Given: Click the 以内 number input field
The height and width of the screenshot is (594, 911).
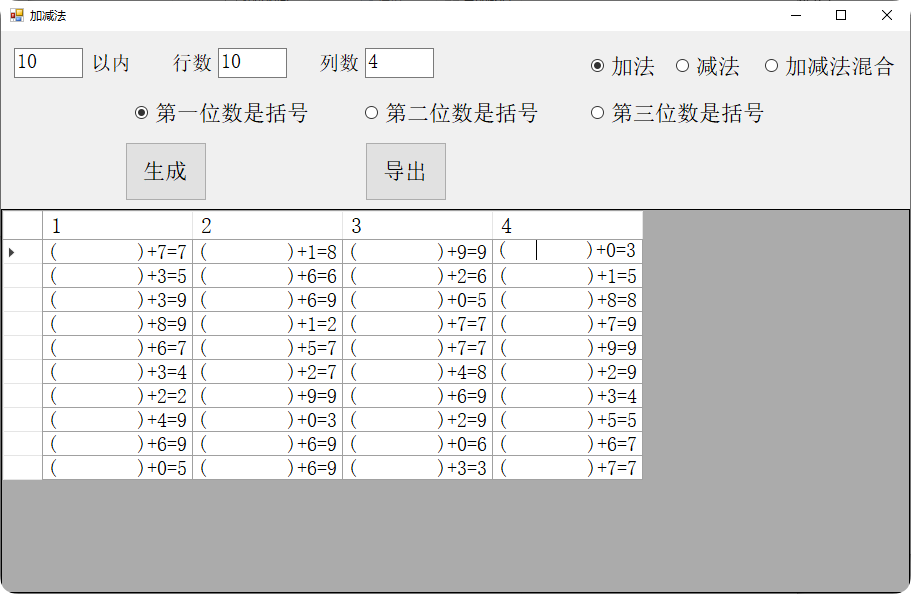Looking at the screenshot, I should pyautogui.click(x=48, y=63).
